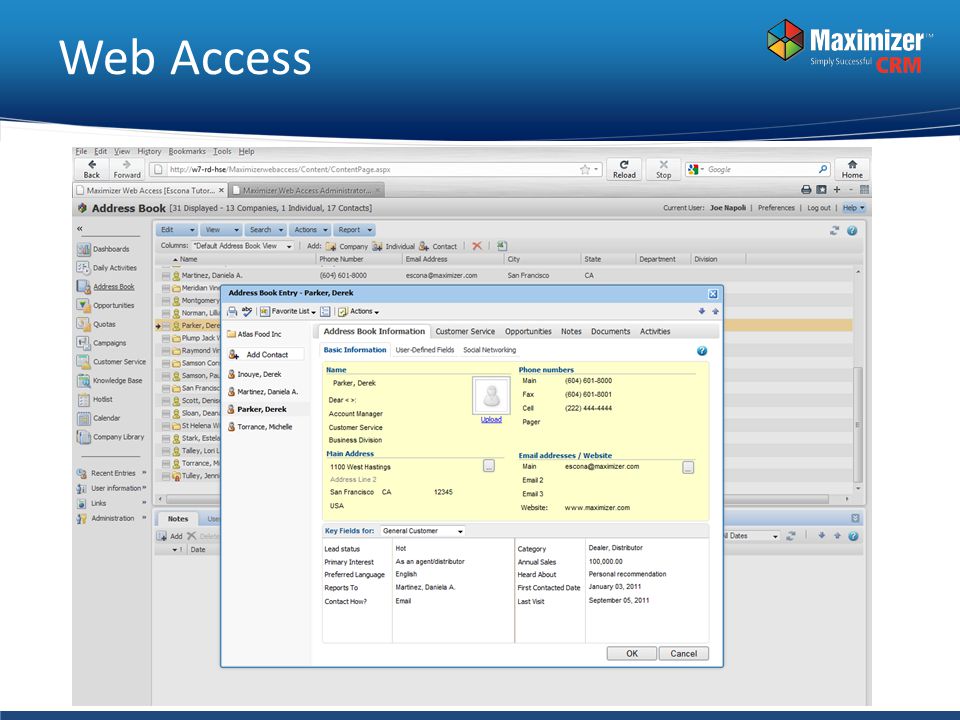This screenshot has height=720, width=960.
Task: Open the Knowledge Base module
Action: 110,380
